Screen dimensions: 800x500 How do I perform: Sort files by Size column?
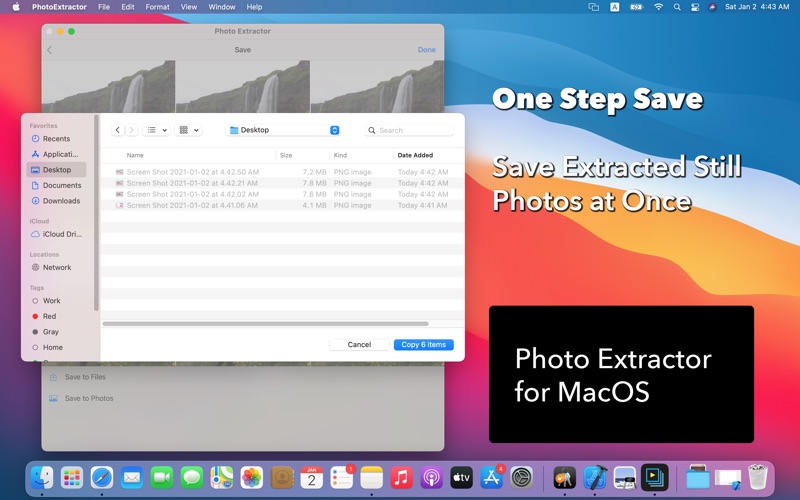(286, 155)
